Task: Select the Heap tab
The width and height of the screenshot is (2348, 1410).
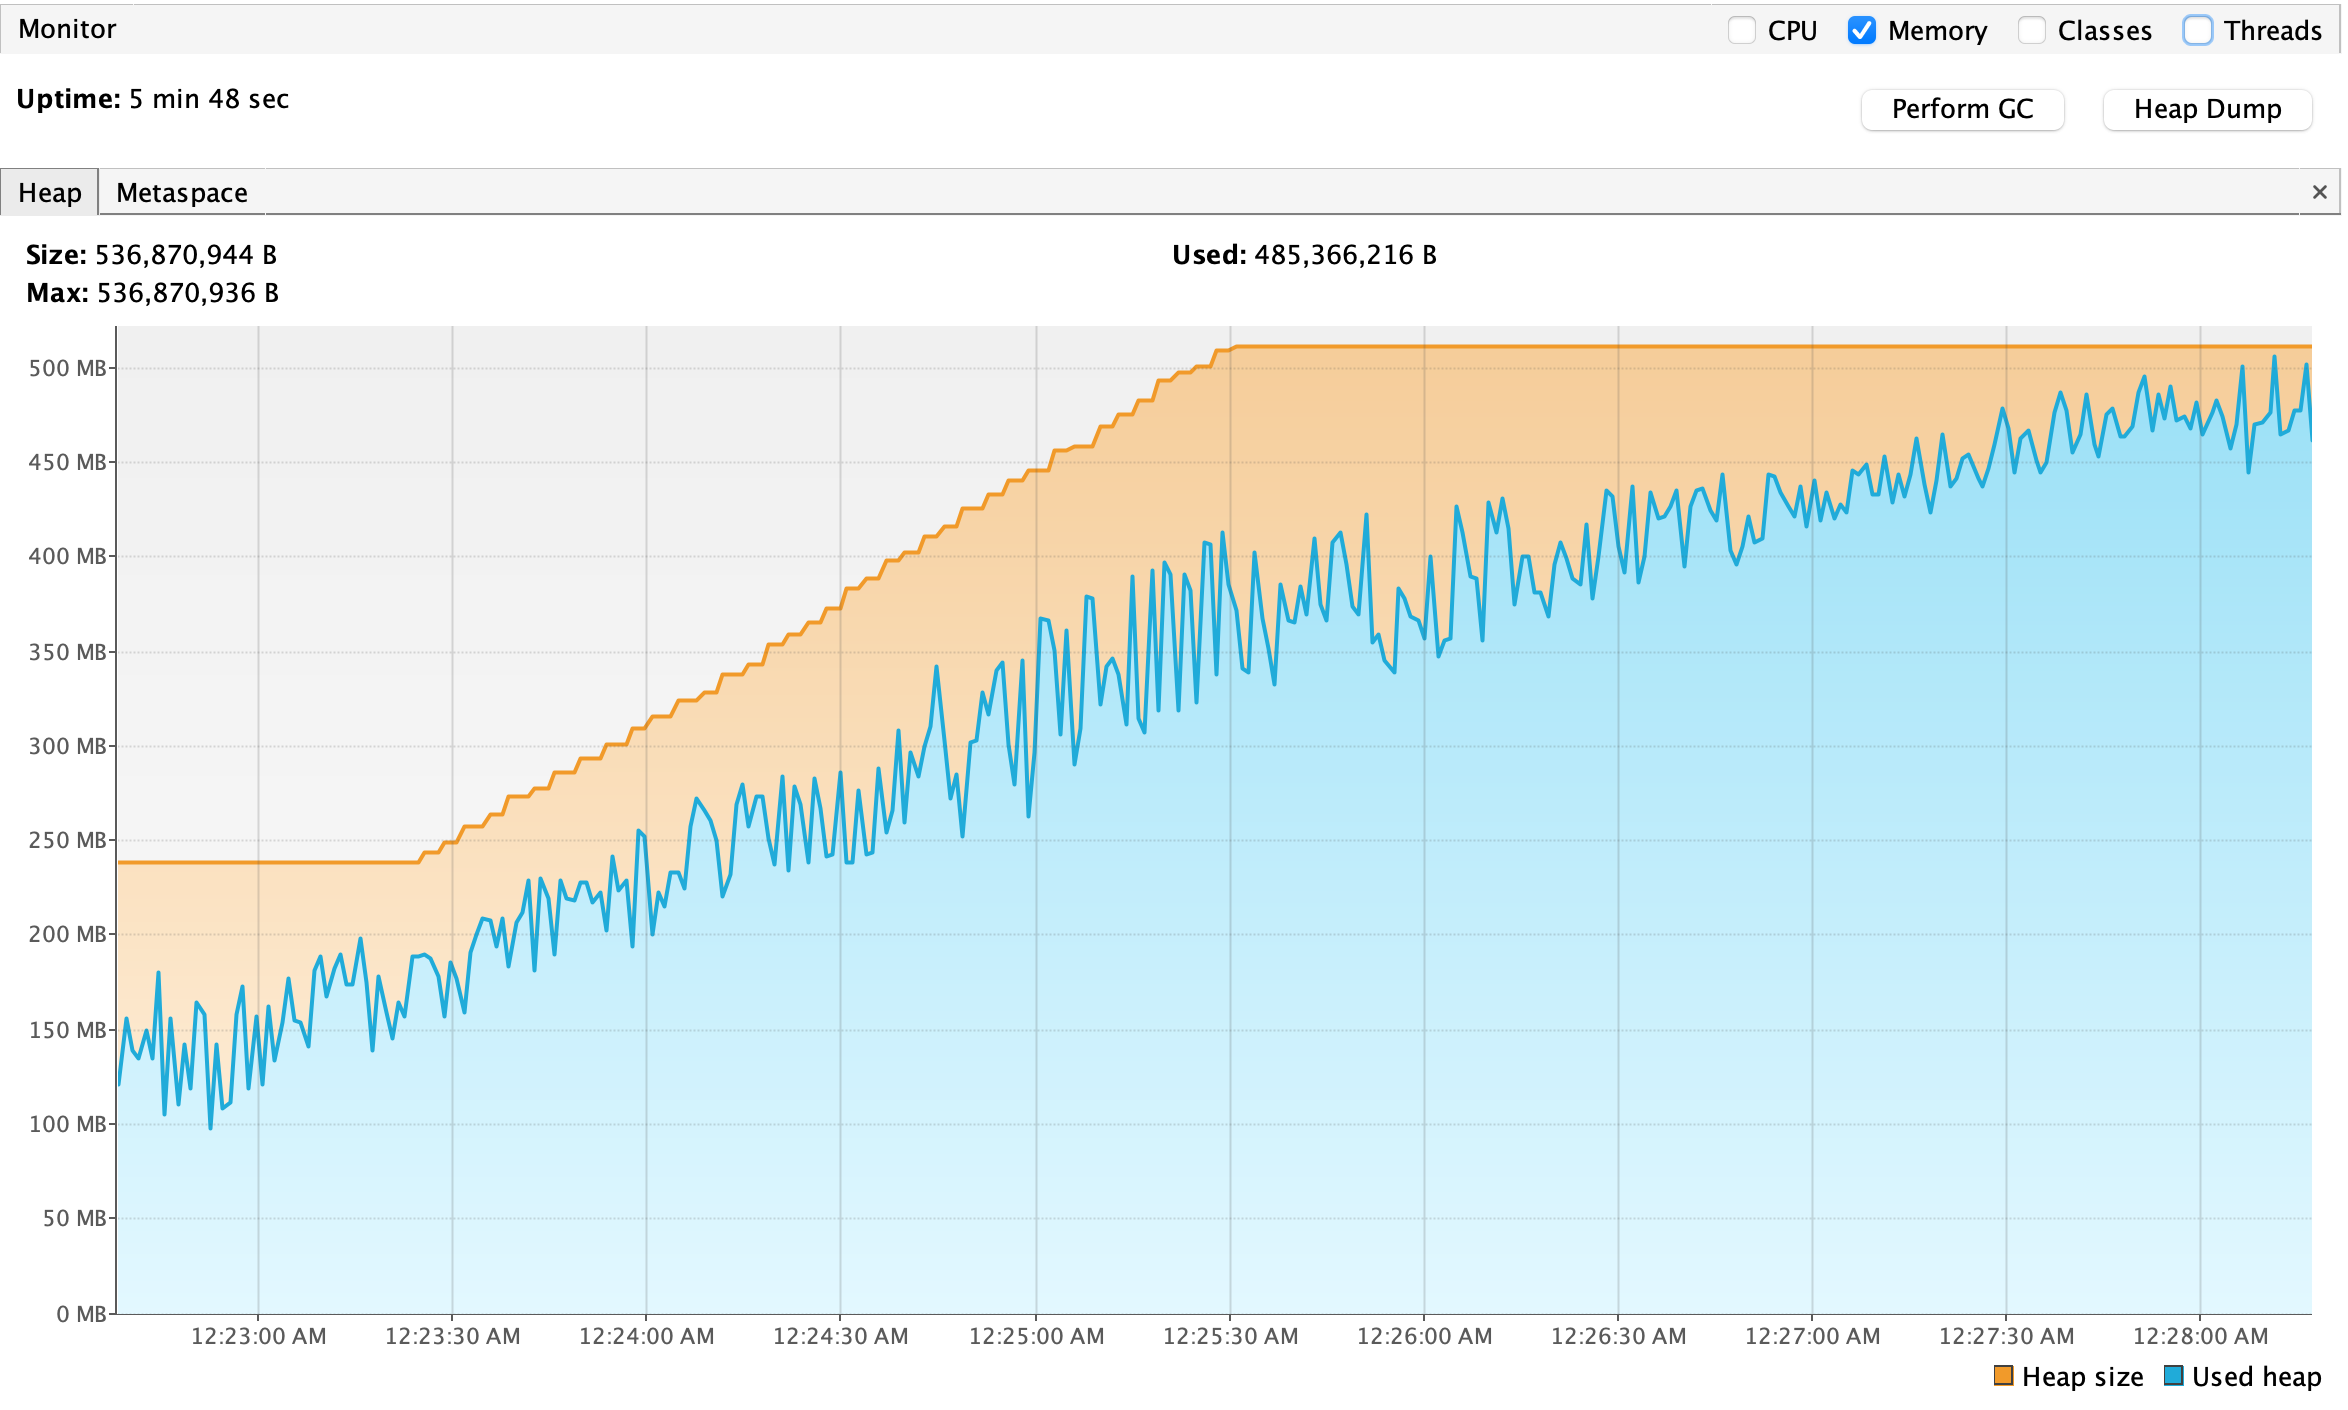Action: click(50, 192)
